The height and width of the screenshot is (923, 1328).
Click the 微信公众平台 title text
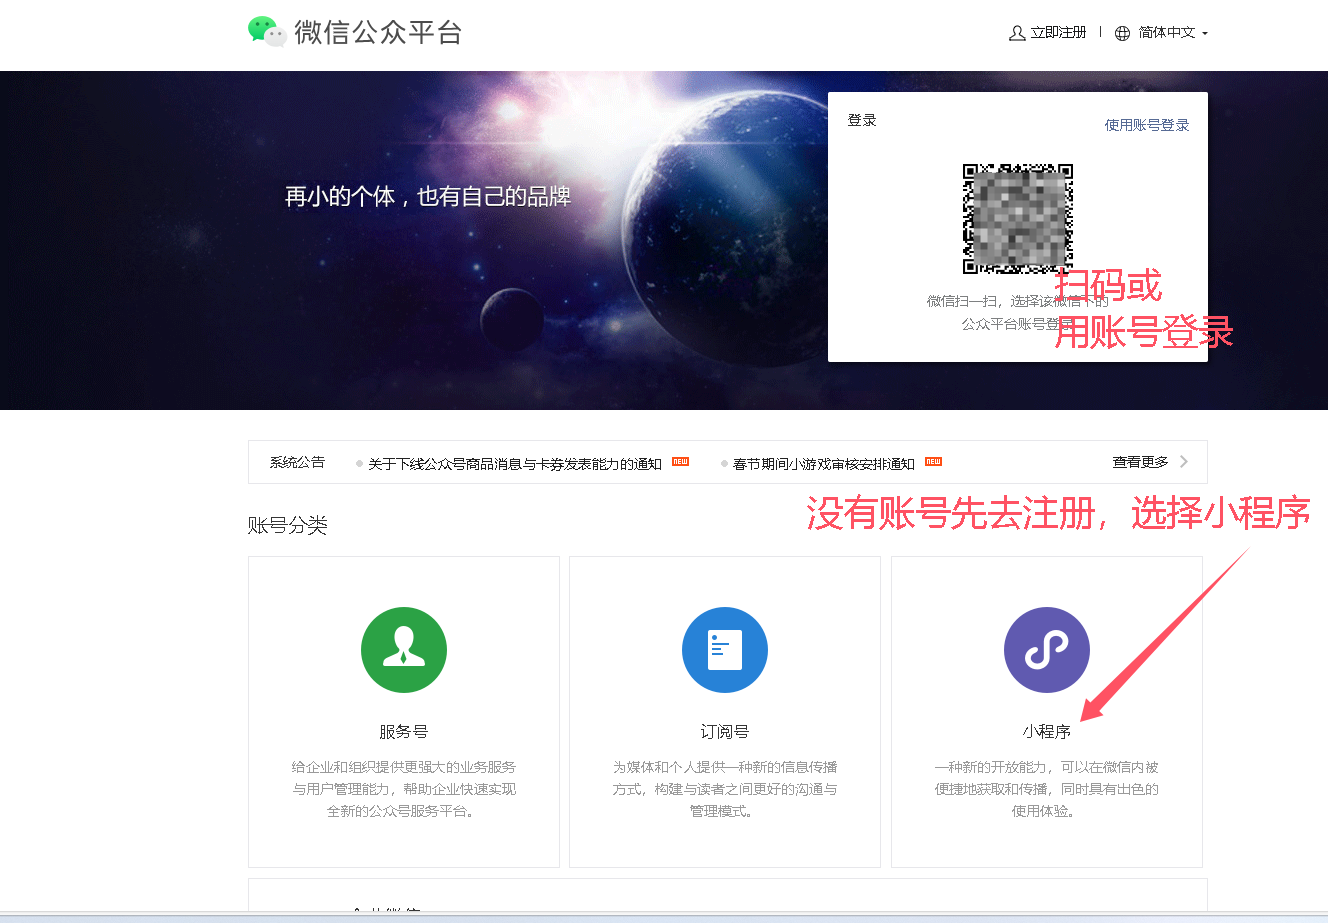click(x=378, y=32)
